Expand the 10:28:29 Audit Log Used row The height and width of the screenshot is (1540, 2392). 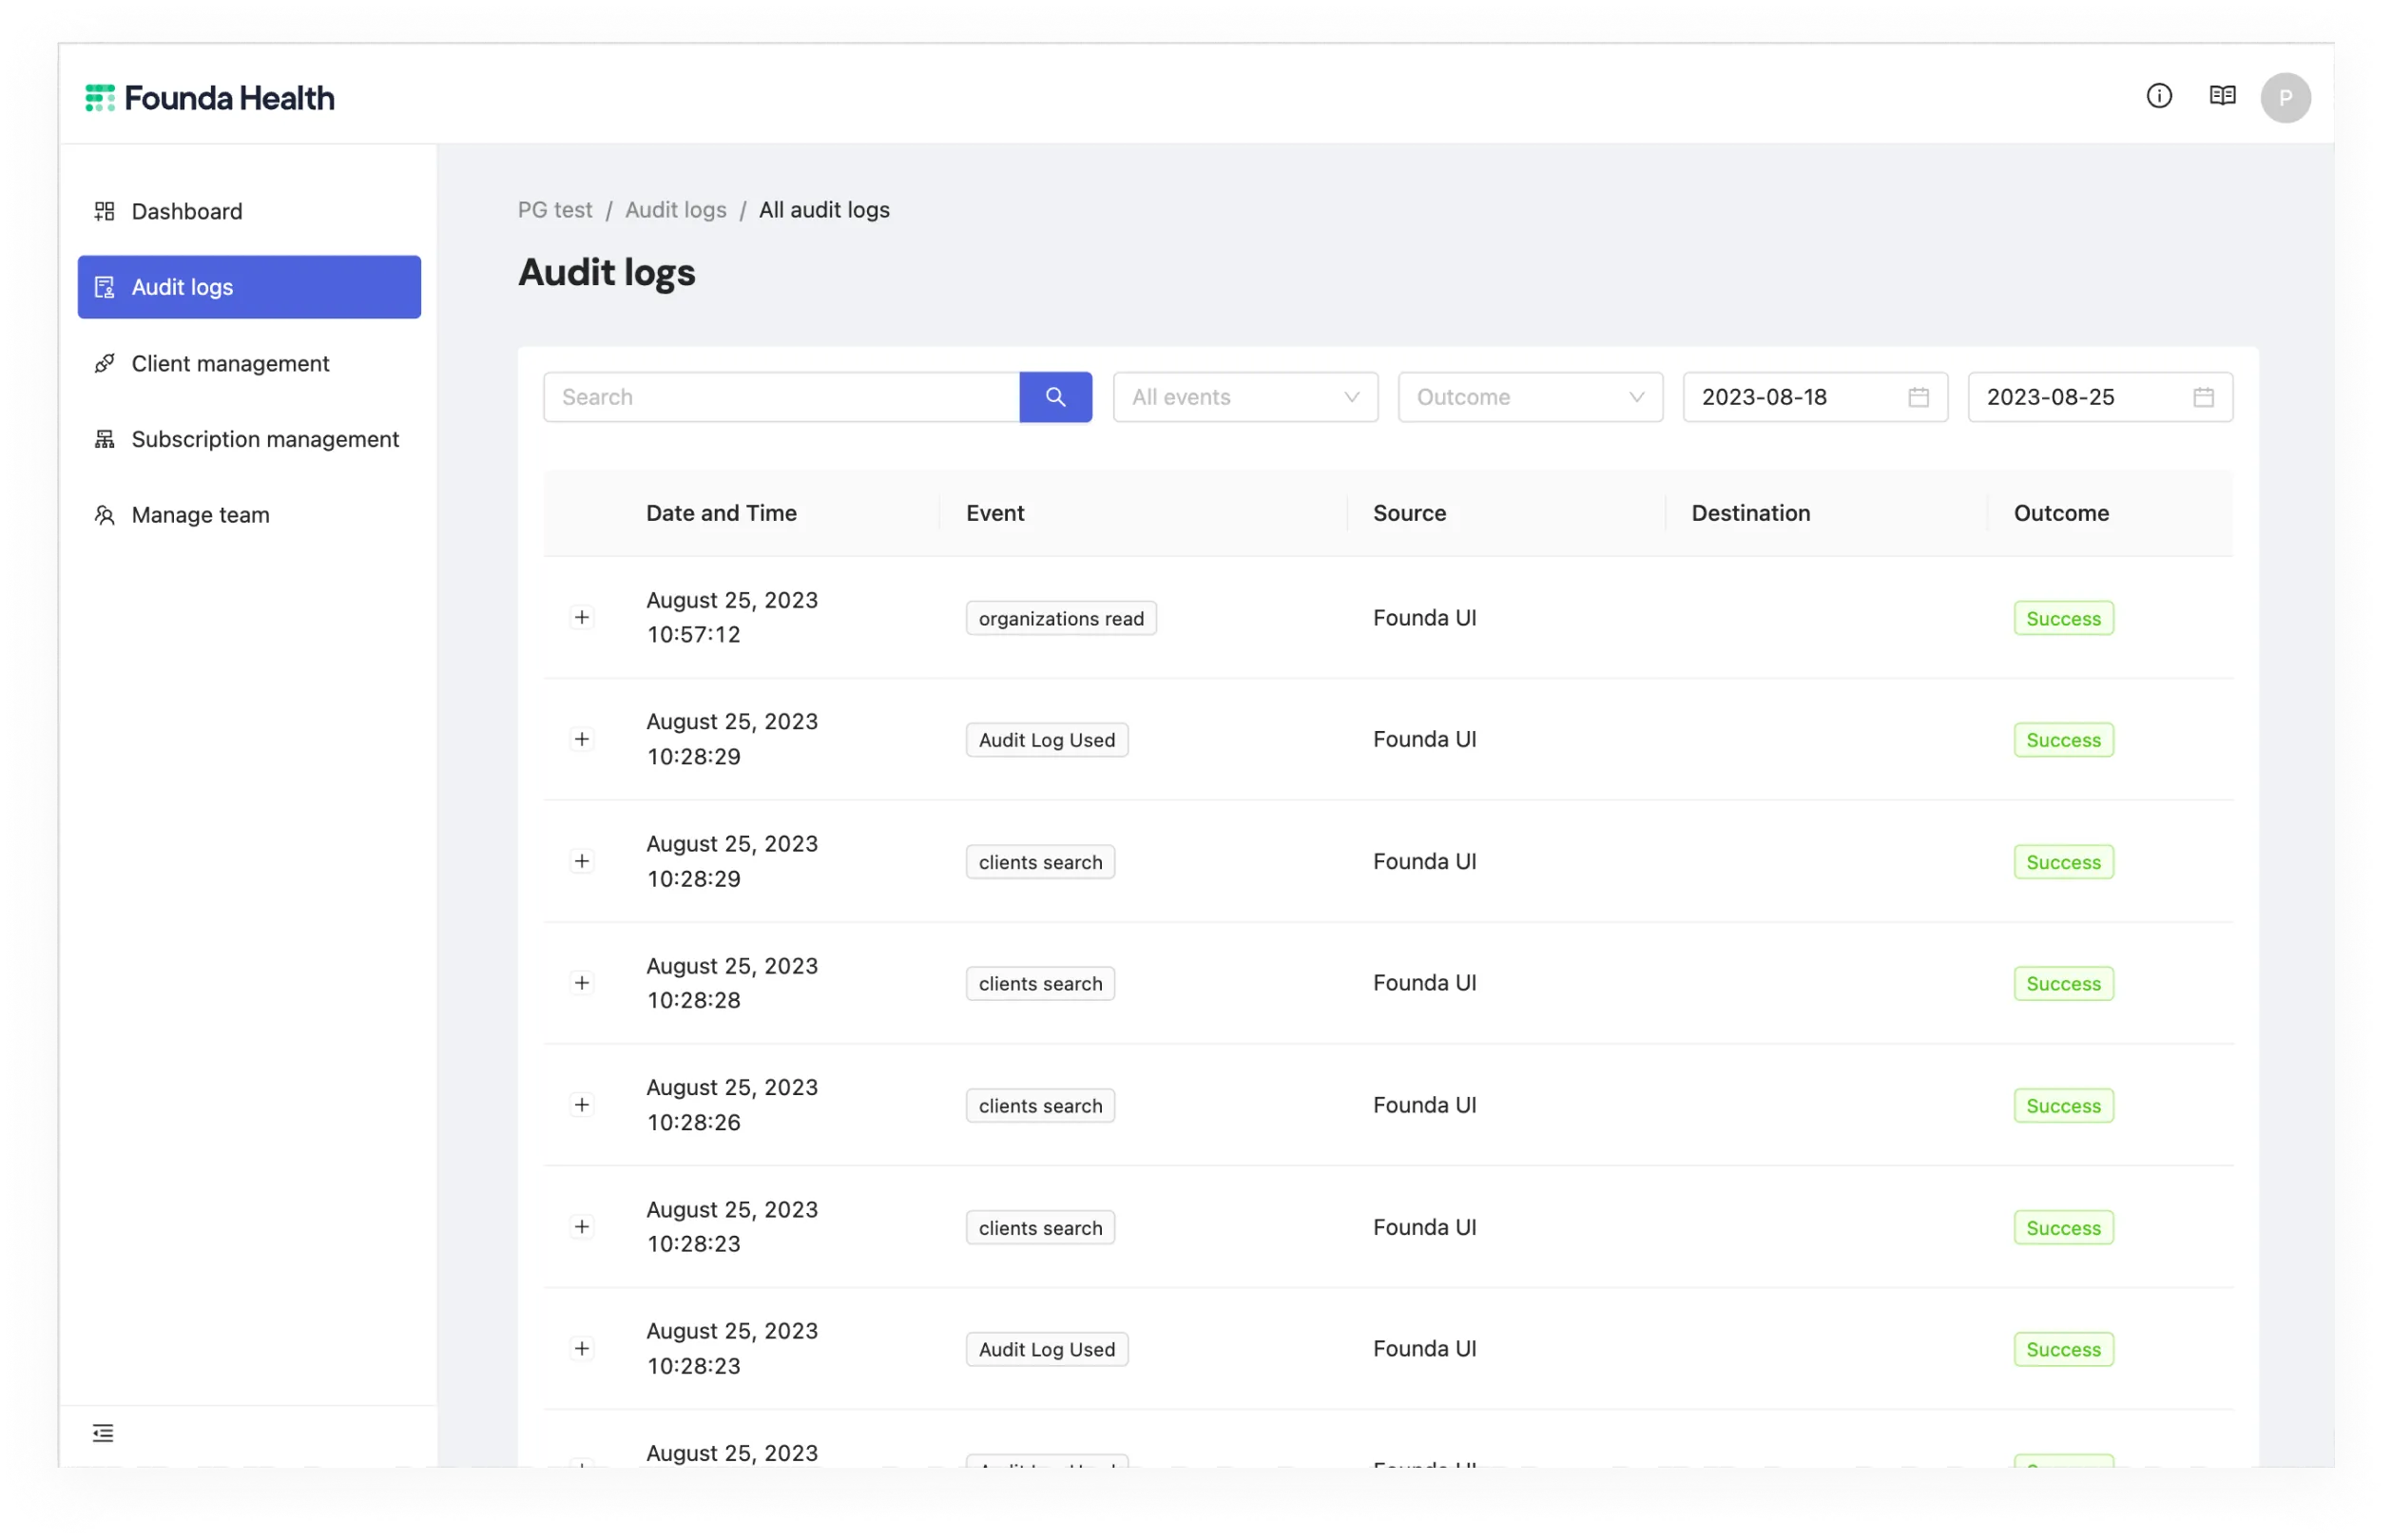581,739
